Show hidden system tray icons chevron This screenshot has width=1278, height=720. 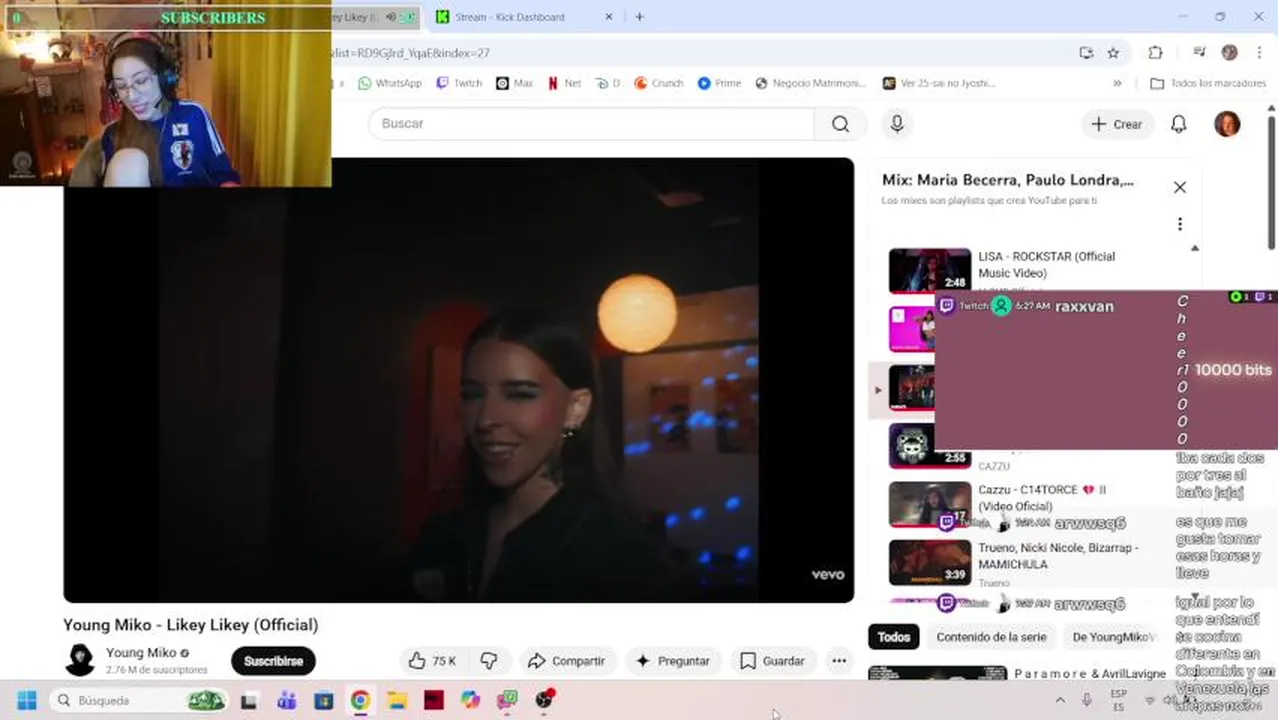[x=1060, y=700]
